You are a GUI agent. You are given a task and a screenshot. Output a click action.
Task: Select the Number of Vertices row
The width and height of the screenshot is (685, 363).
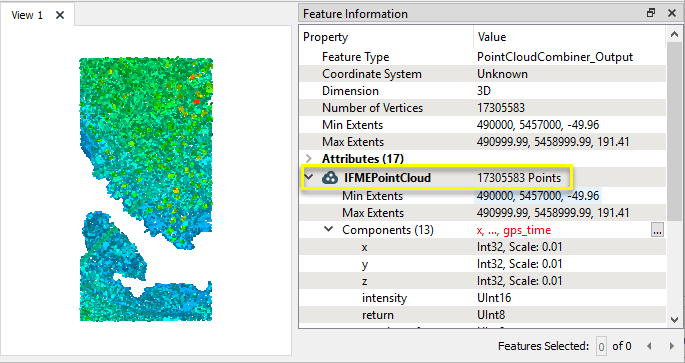(483, 108)
